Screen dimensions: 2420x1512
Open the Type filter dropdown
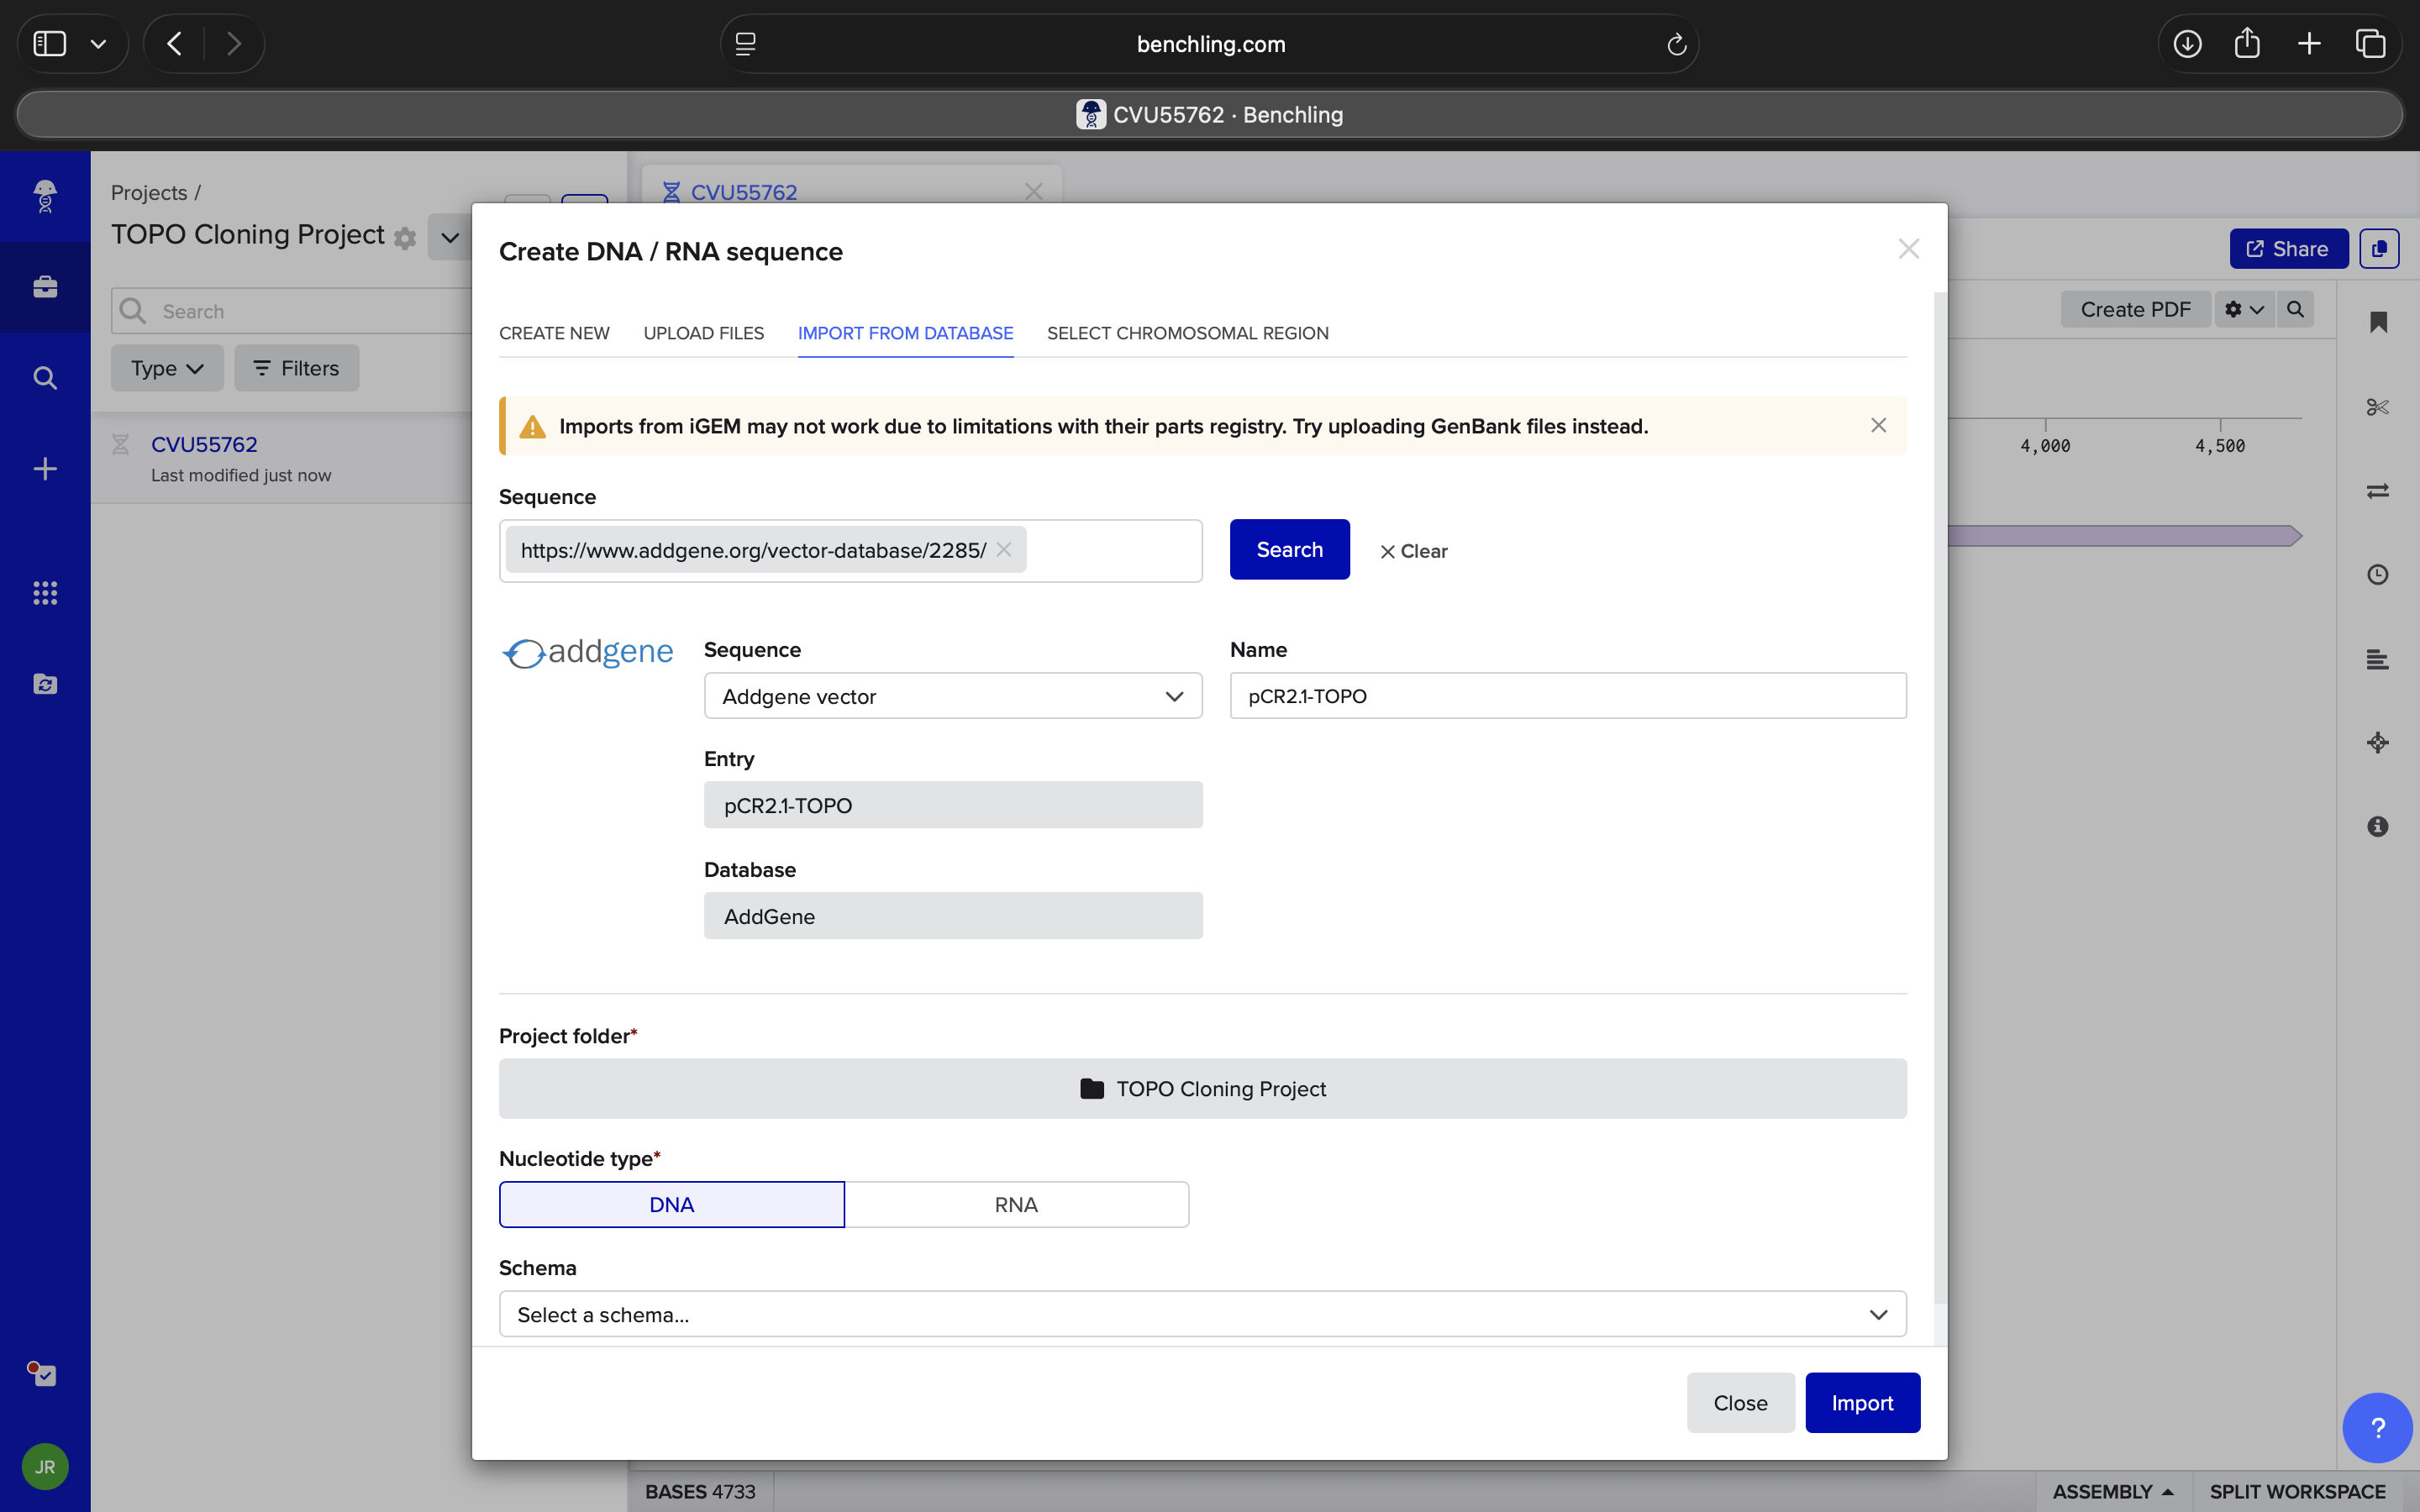pos(167,368)
